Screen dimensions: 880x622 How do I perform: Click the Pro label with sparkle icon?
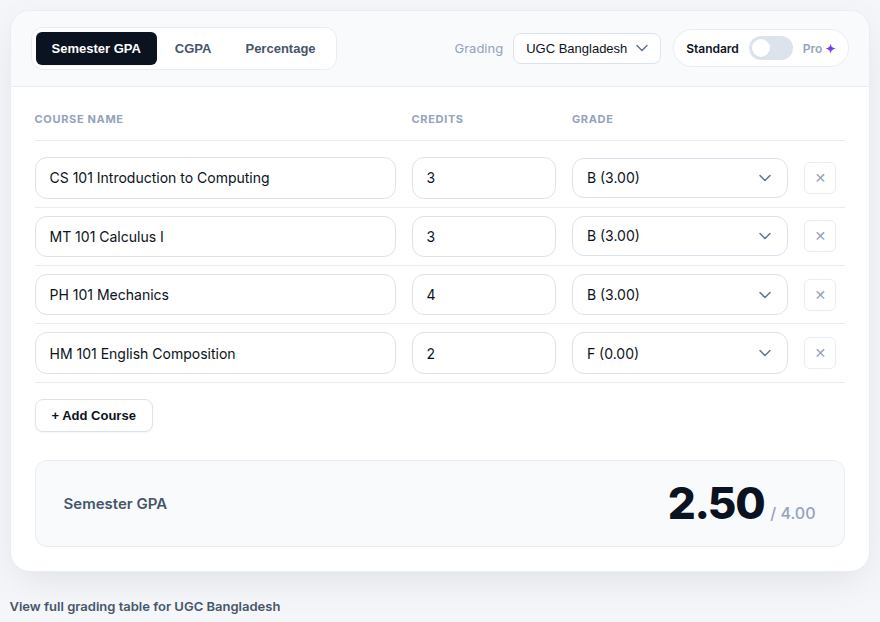819,49
